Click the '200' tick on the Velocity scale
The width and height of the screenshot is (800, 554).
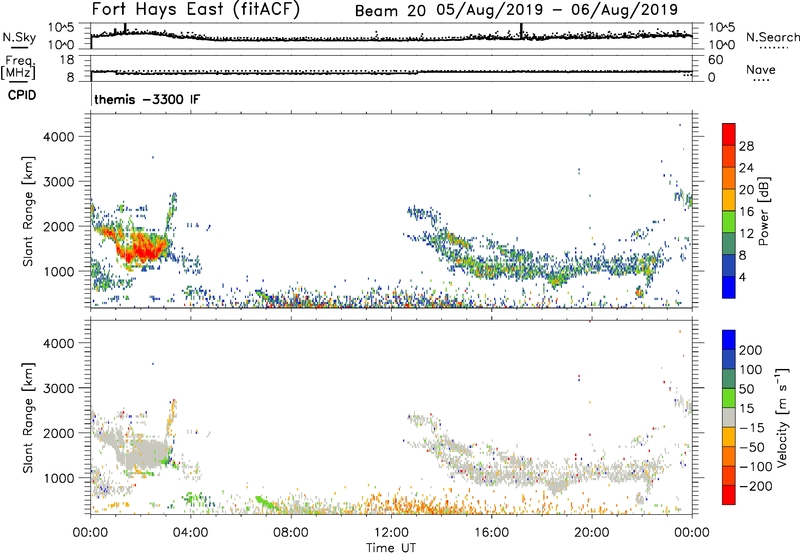750,350
